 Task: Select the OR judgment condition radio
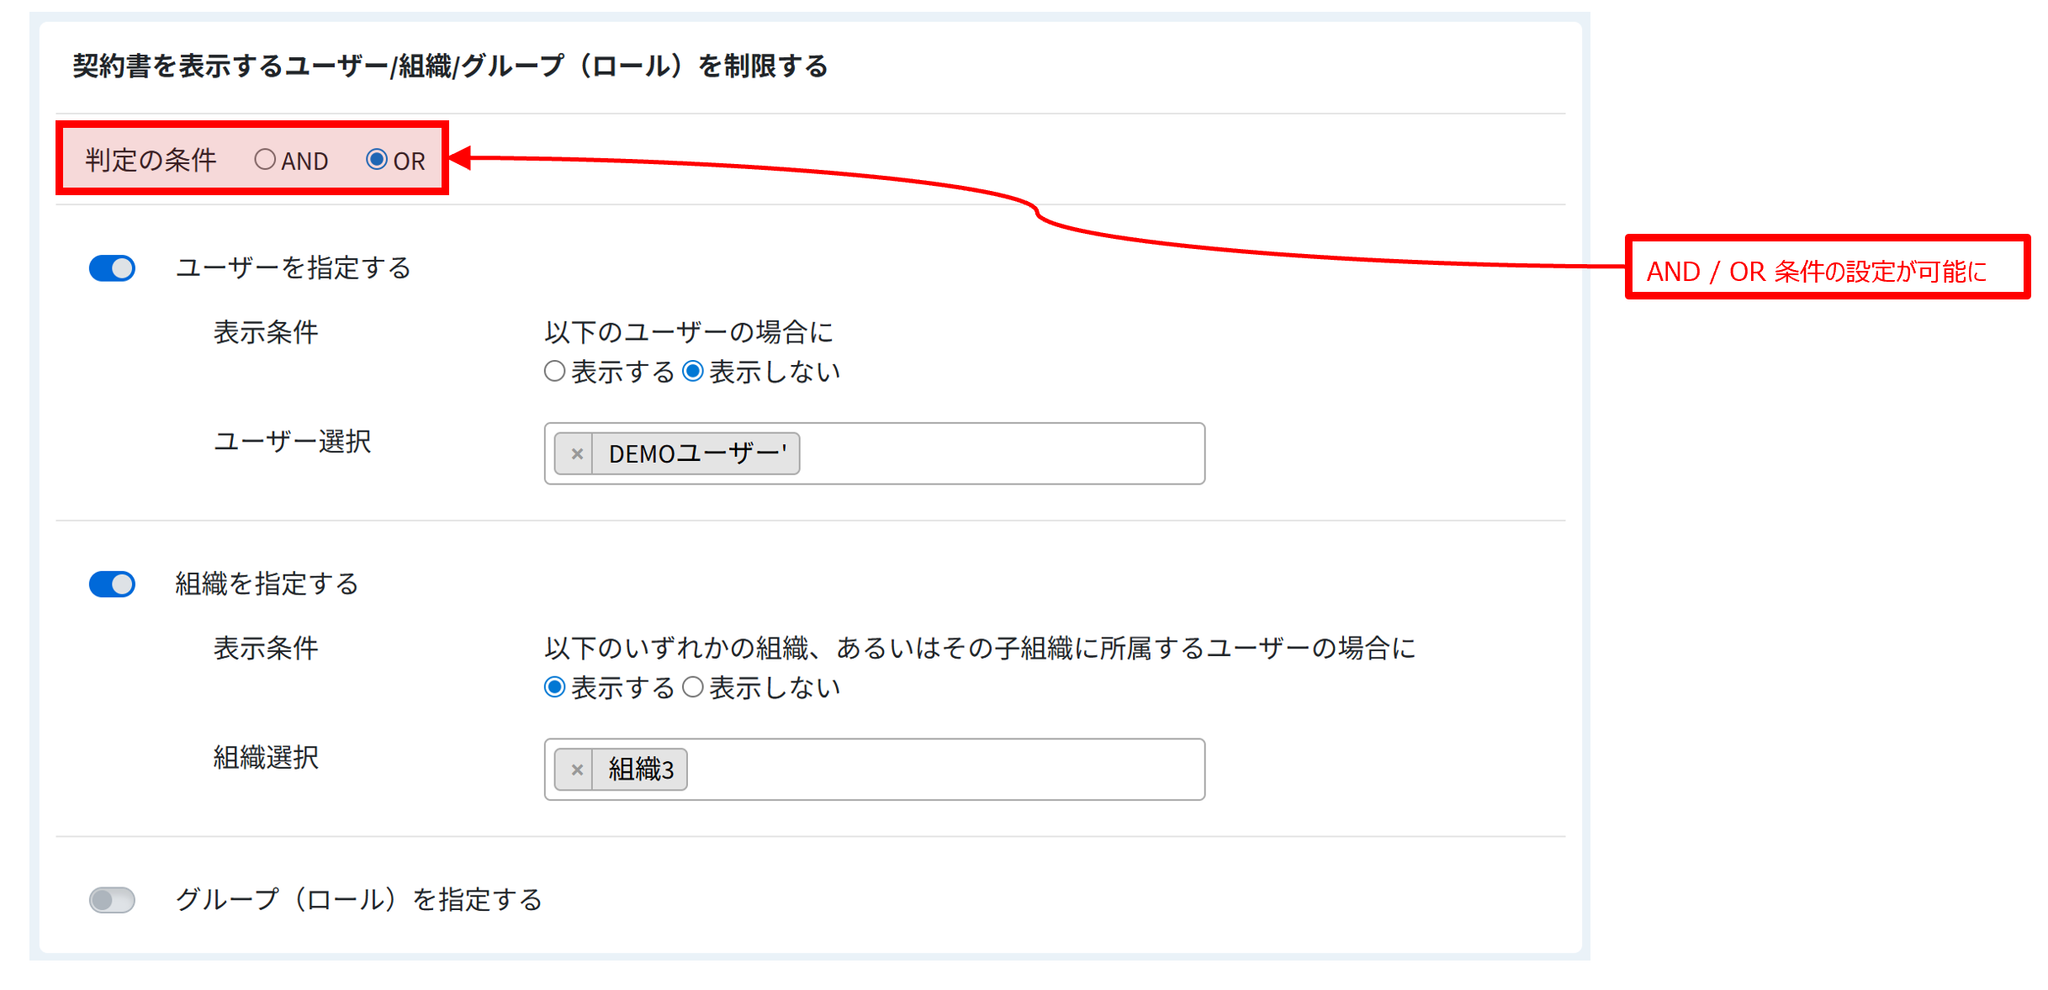click(377, 160)
